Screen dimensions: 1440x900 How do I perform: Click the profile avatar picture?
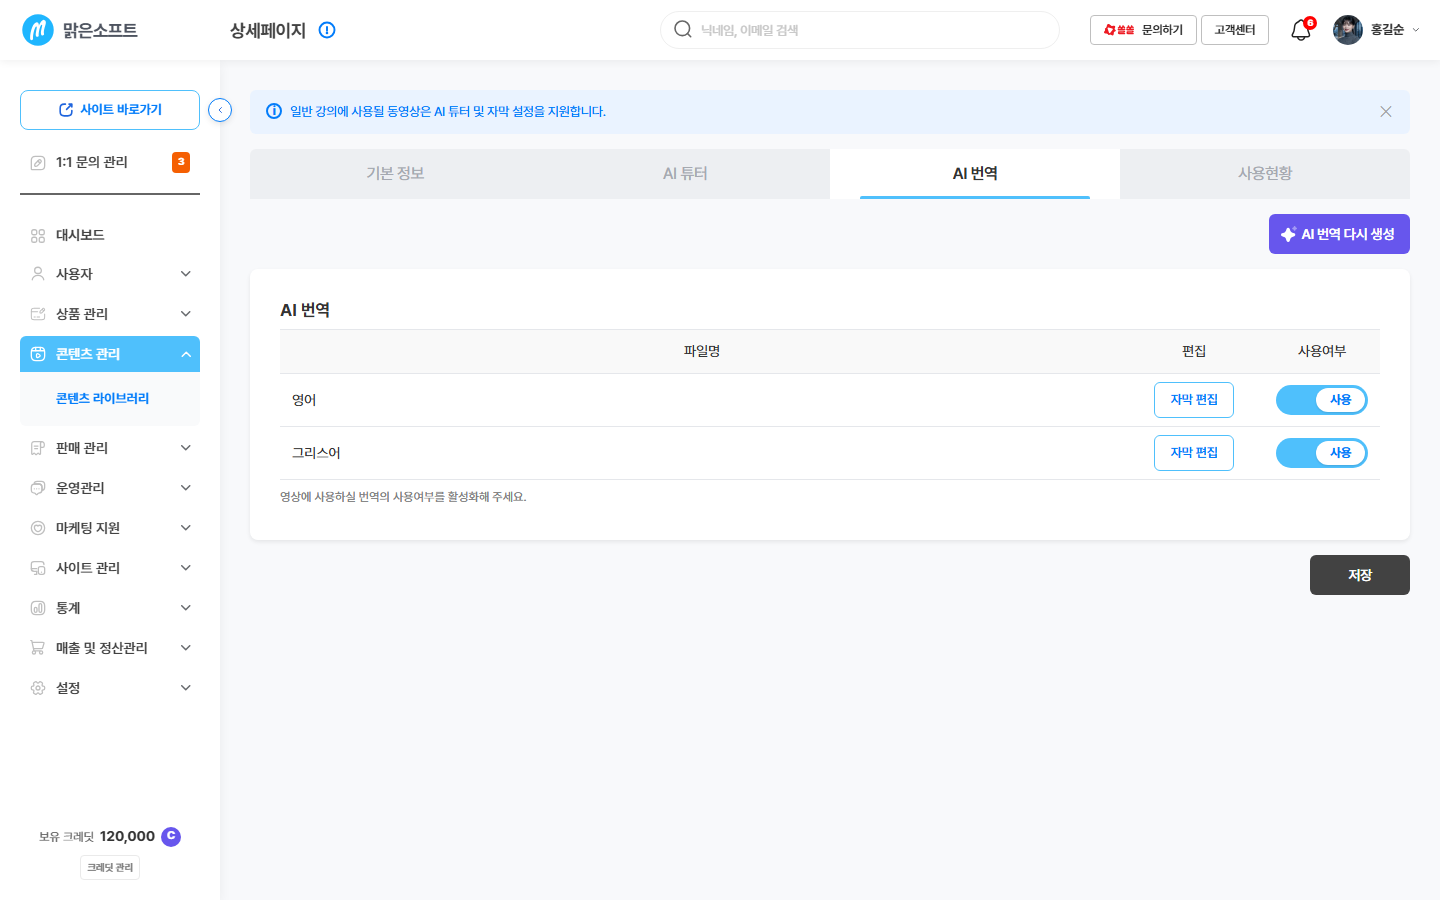coord(1348,30)
